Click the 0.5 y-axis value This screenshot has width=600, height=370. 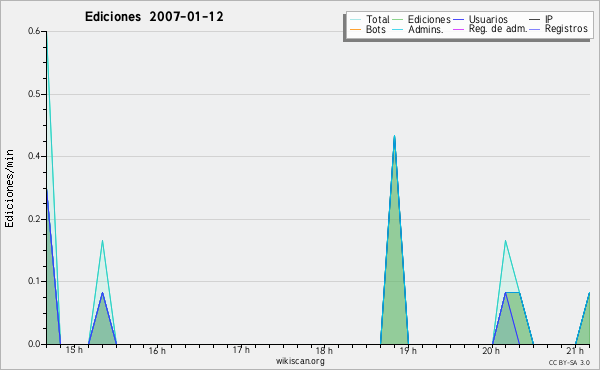pyautogui.click(x=34, y=94)
